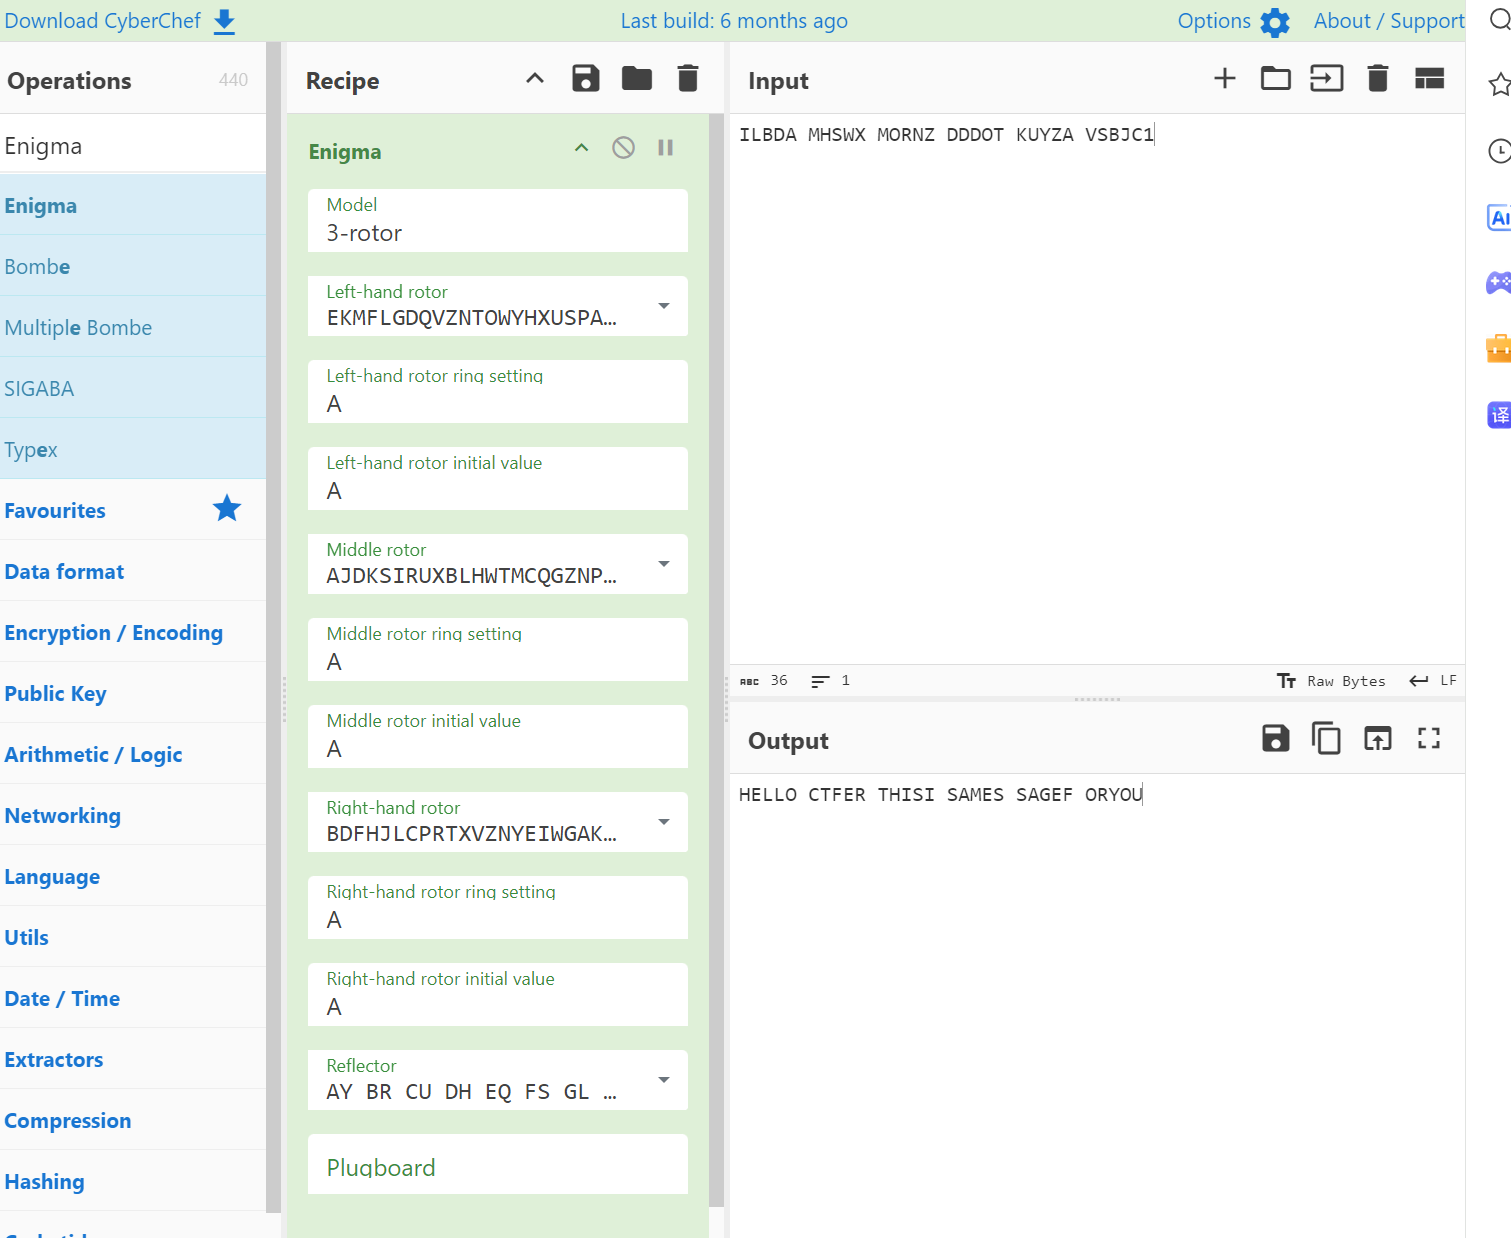
Task: Expand the Utils category
Action: coord(133,937)
